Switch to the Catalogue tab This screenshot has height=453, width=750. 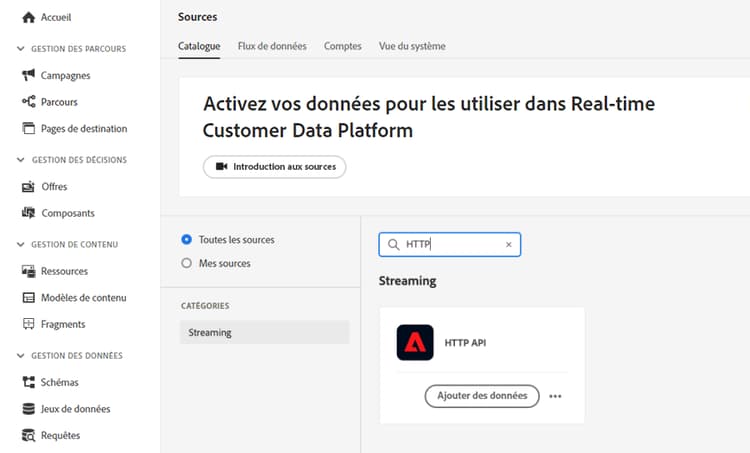tap(199, 46)
